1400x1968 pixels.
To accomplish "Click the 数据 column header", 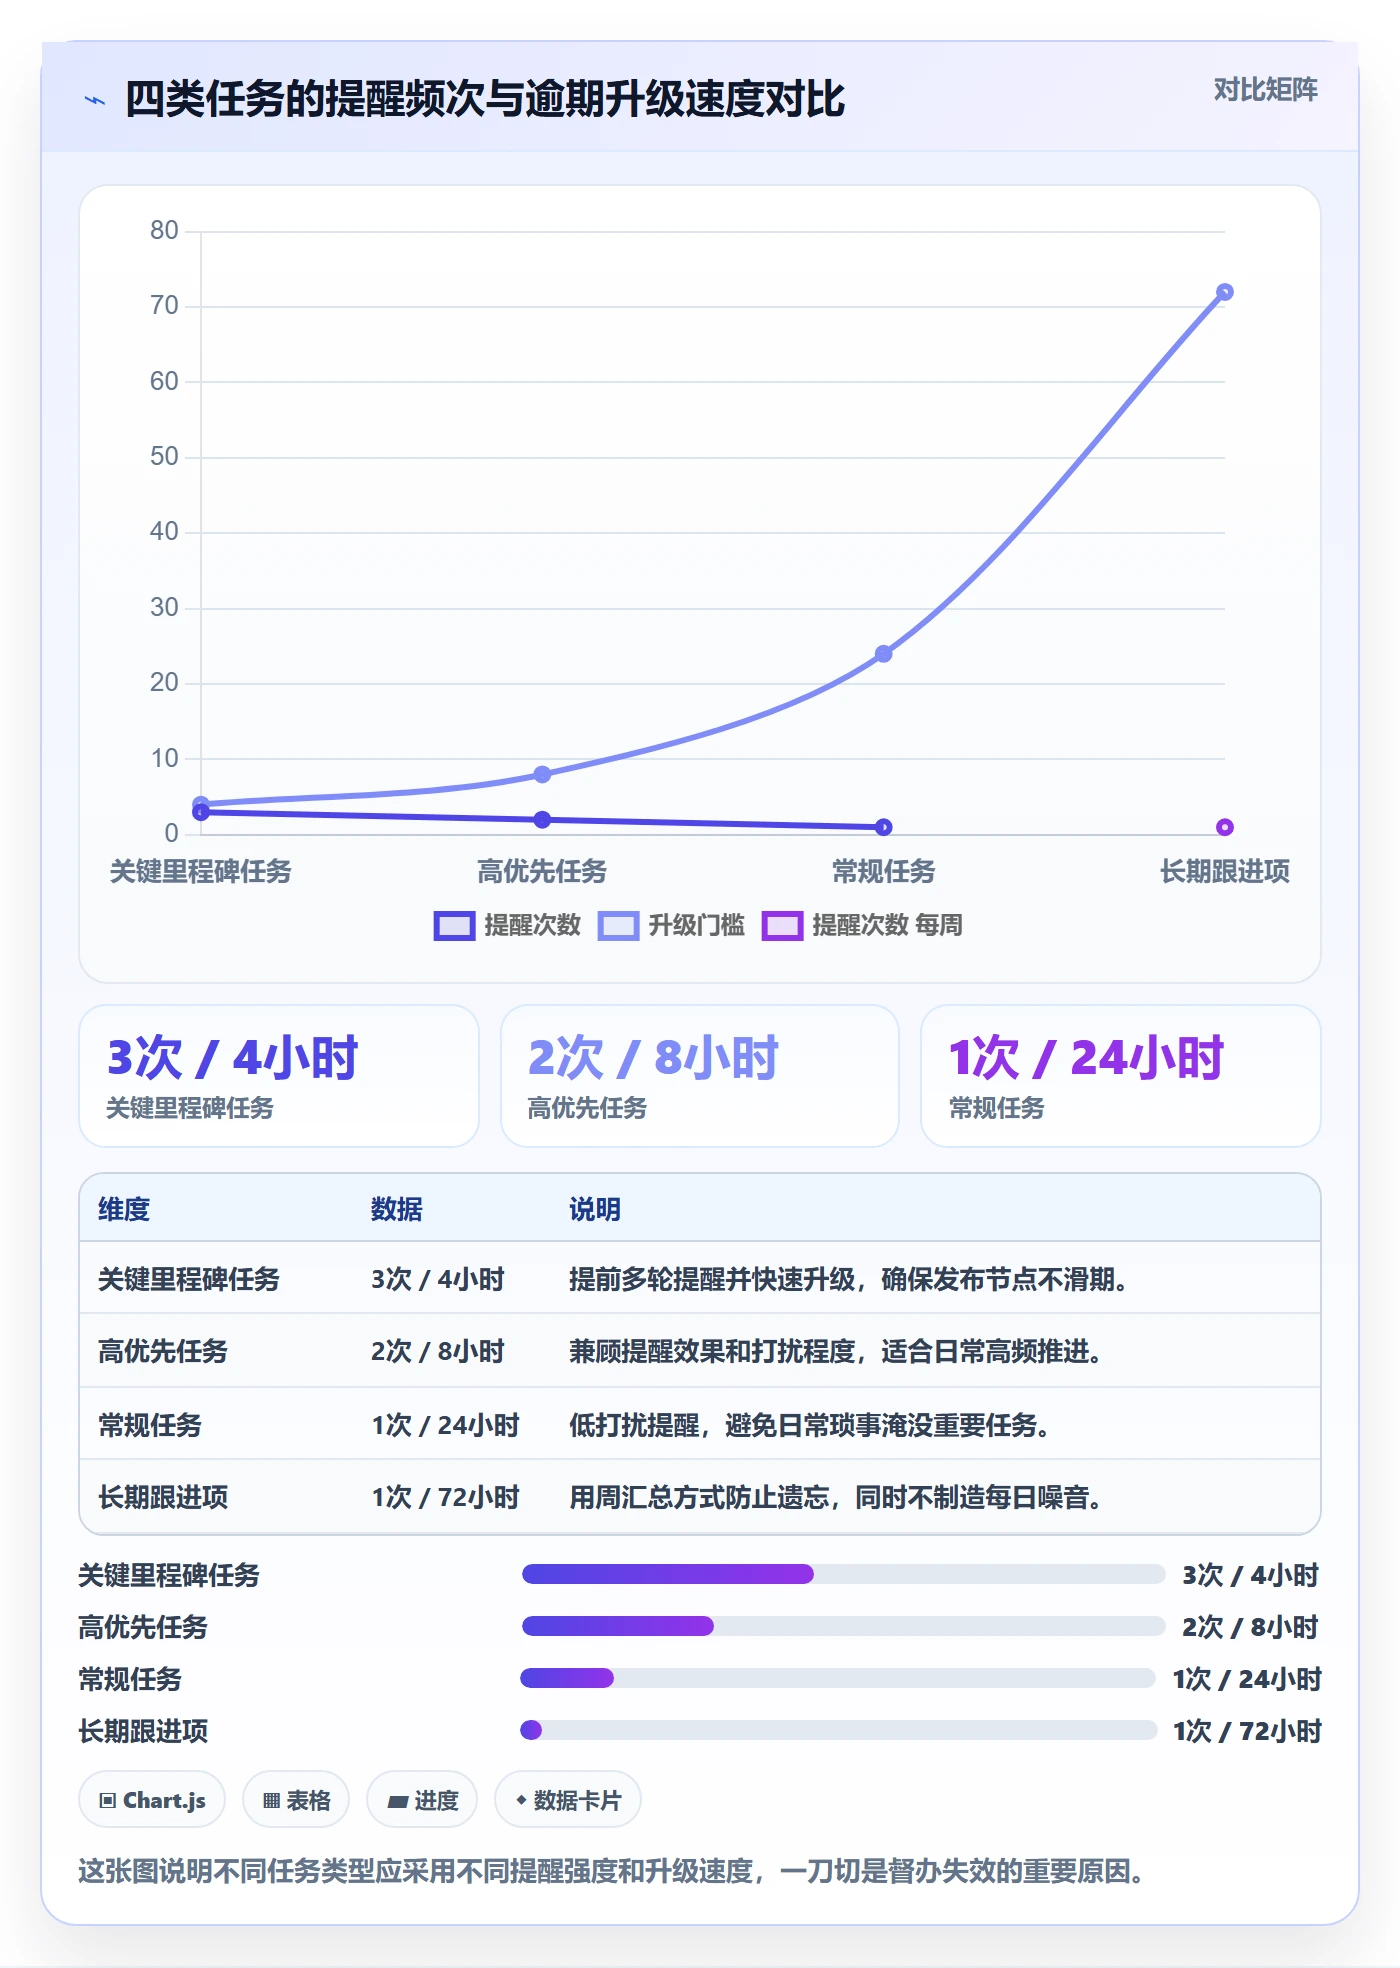I will [x=396, y=1209].
